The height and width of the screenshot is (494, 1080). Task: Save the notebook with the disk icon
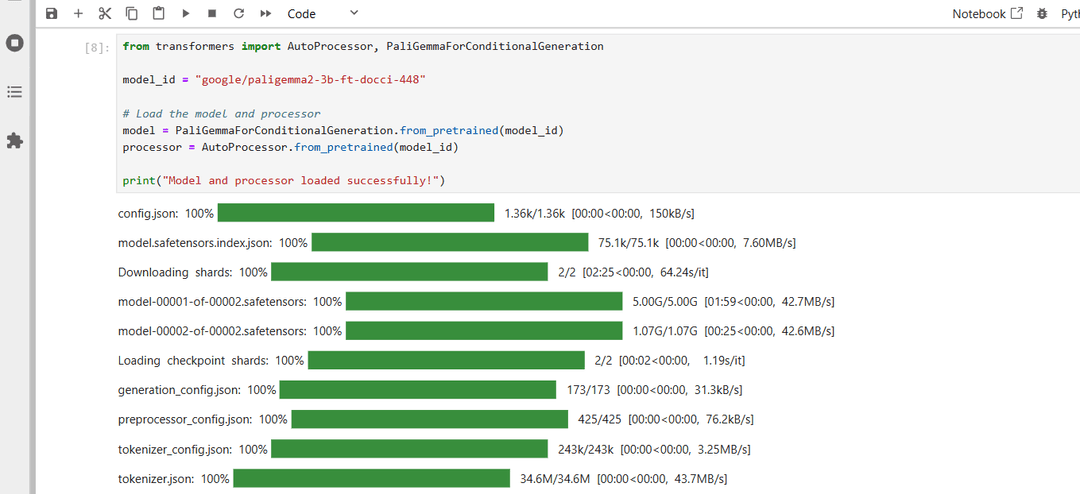(x=52, y=13)
